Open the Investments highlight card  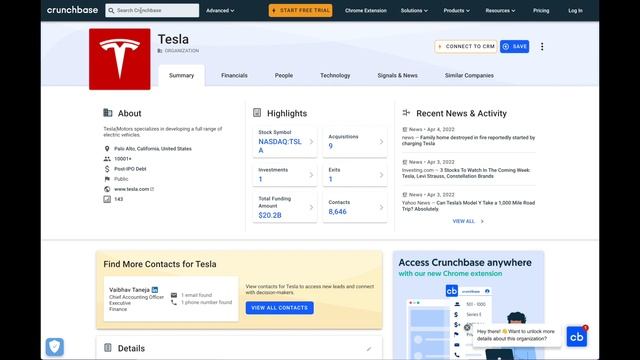click(x=285, y=175)
